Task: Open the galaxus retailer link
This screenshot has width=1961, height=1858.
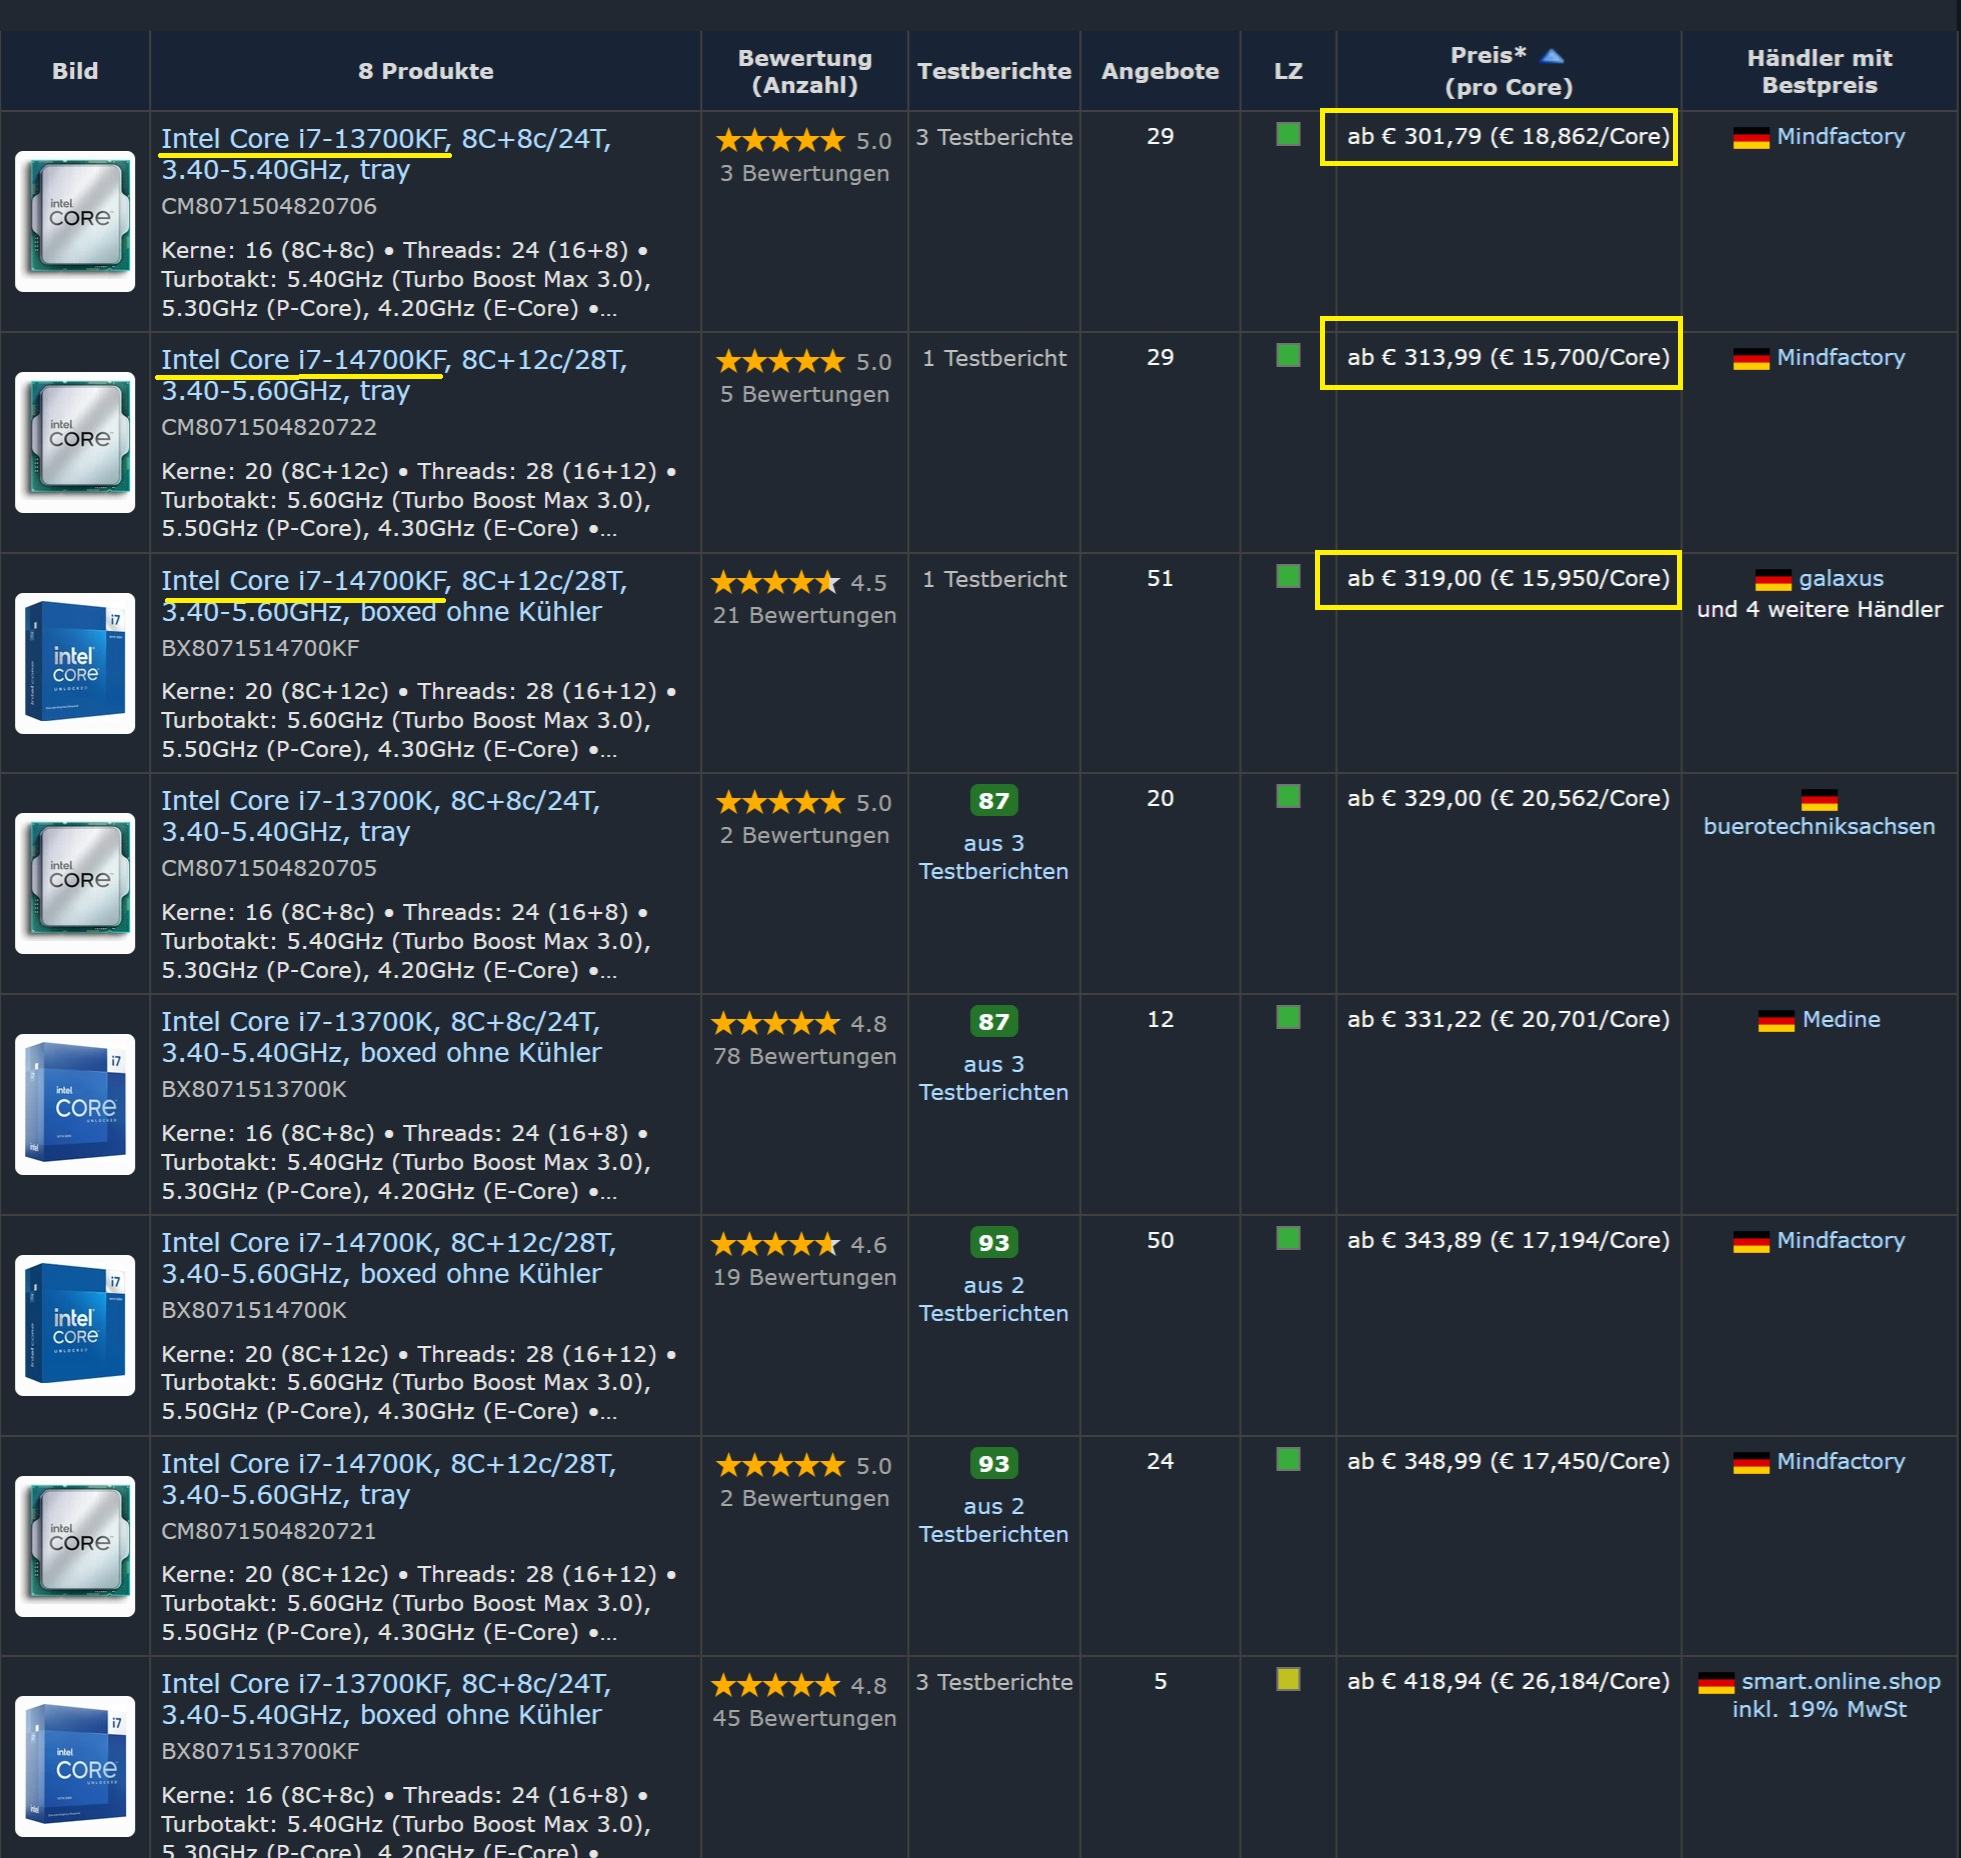Action: [x=1841, y=579]
